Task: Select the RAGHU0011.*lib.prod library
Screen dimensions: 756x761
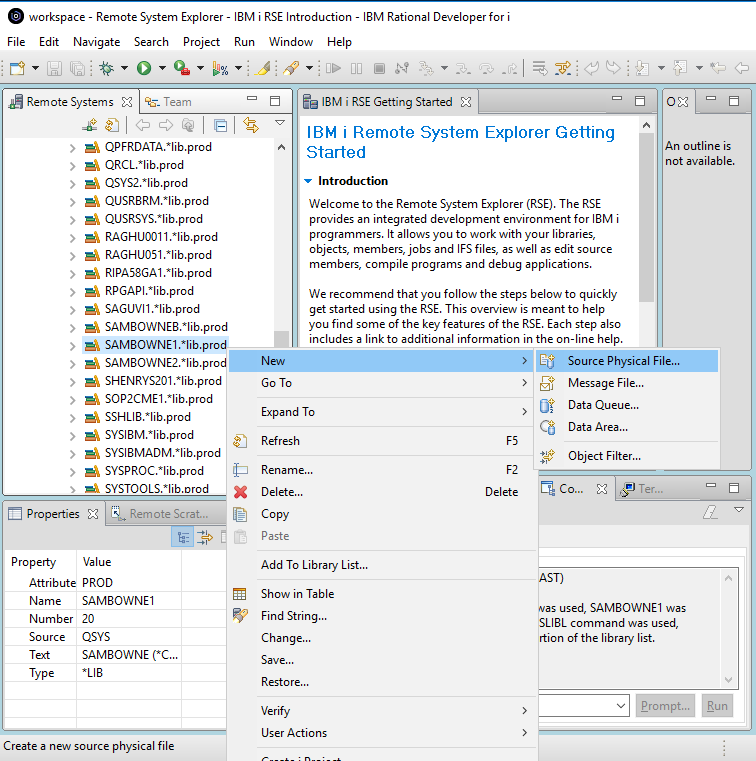Action: click(x=160, y=237)
